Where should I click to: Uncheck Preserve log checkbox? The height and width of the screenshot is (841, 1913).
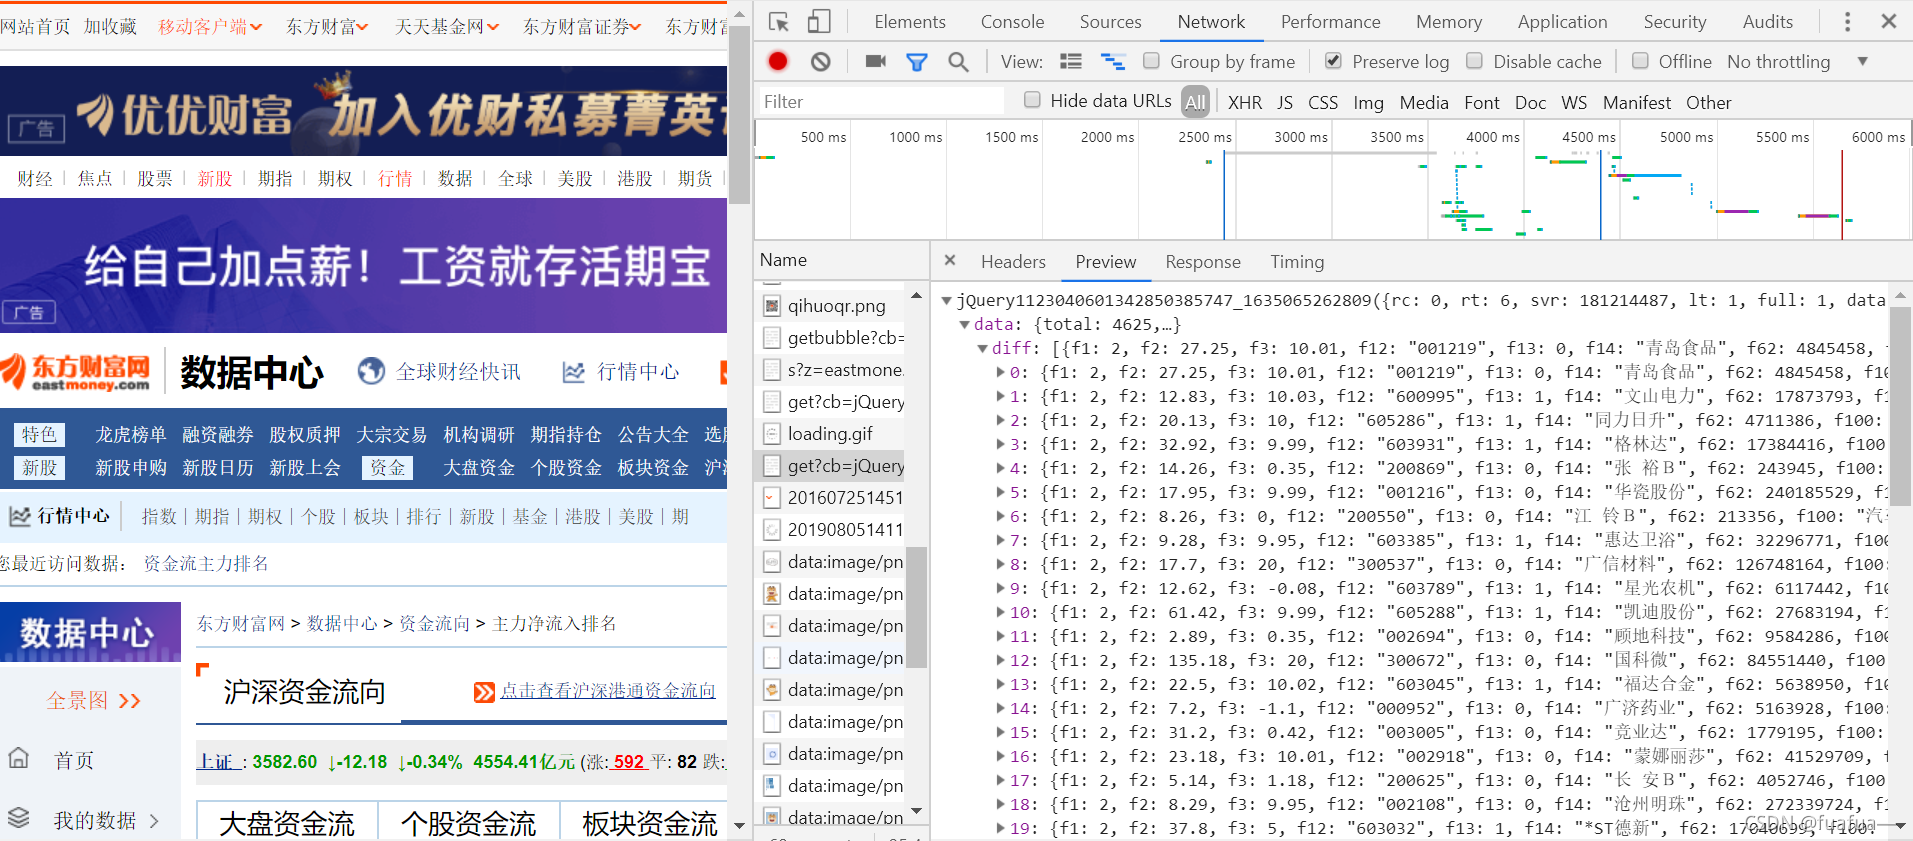[1334, 61]
